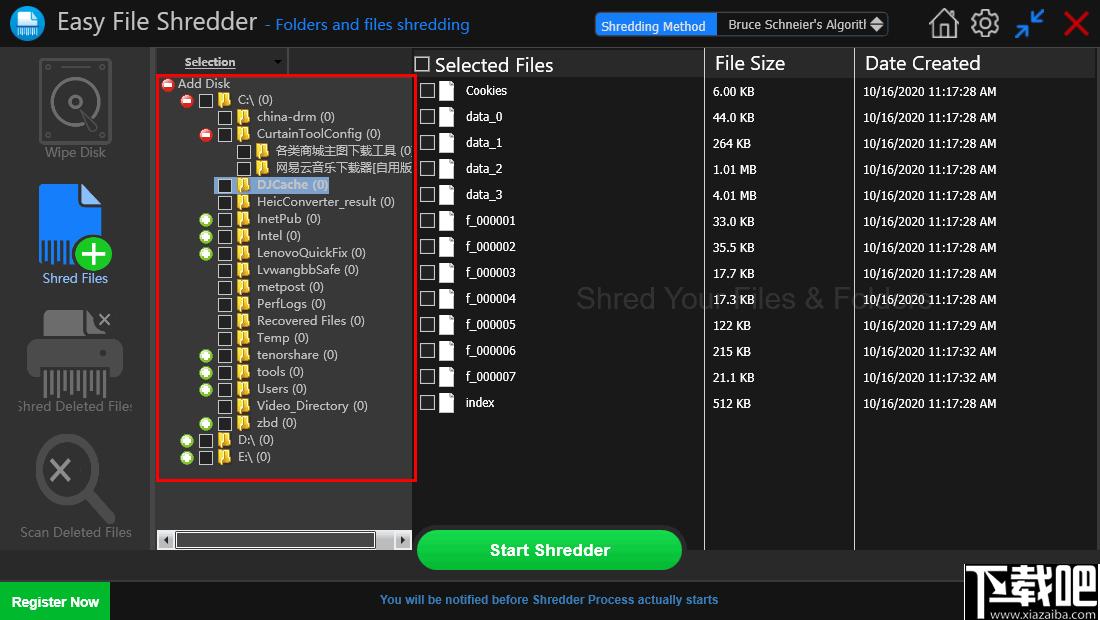Click the right arrow of tree scrollbar
Viewport: 1100px width, 620px height.
point(403,540)
